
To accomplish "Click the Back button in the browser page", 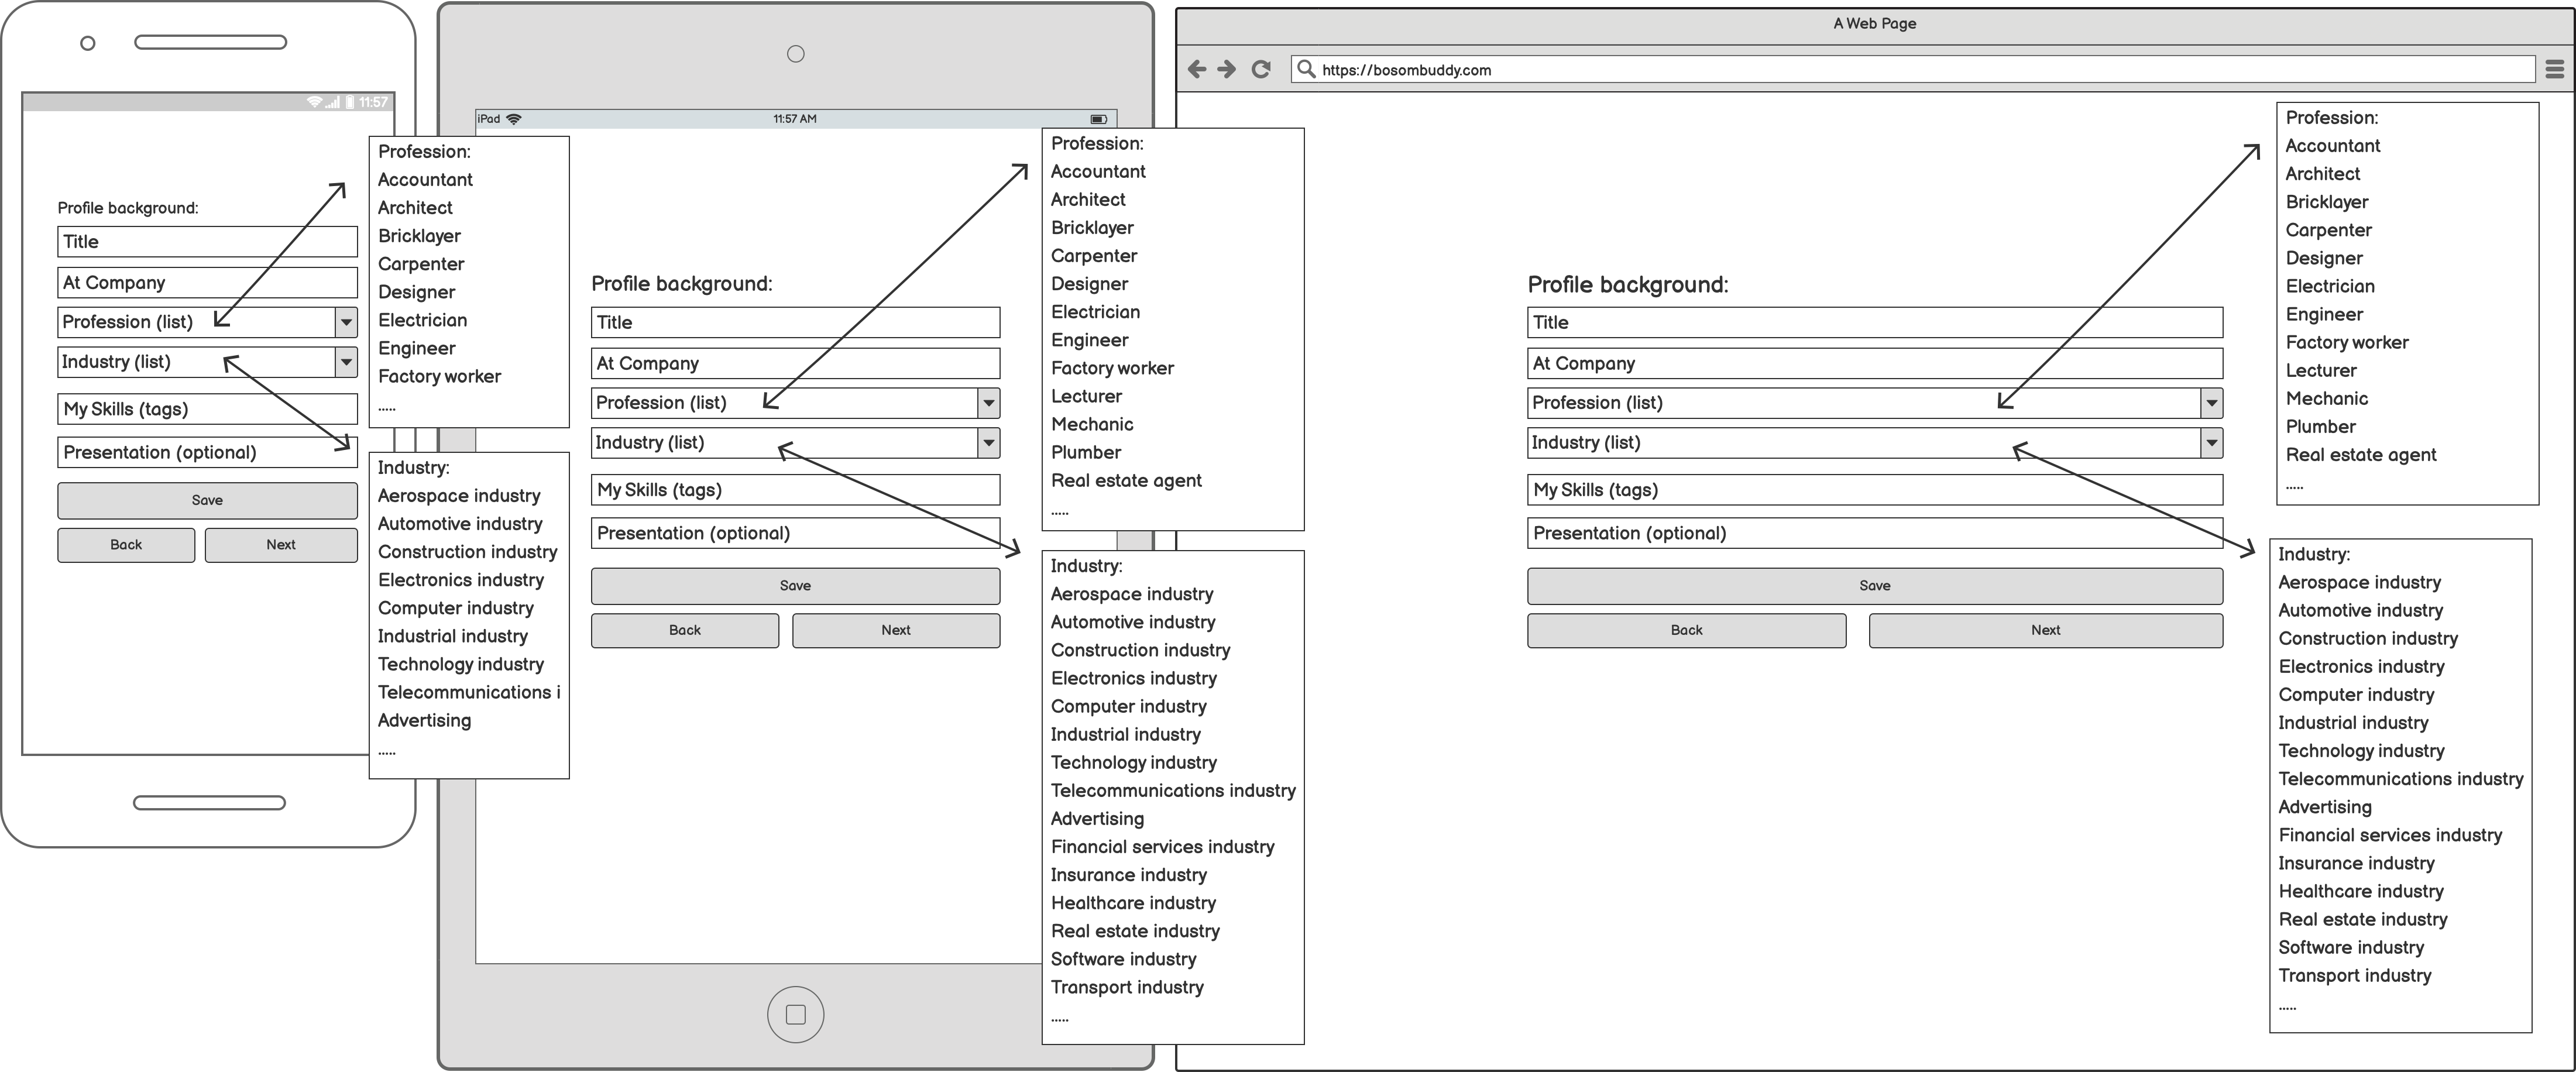I will tap(1686, 630).
